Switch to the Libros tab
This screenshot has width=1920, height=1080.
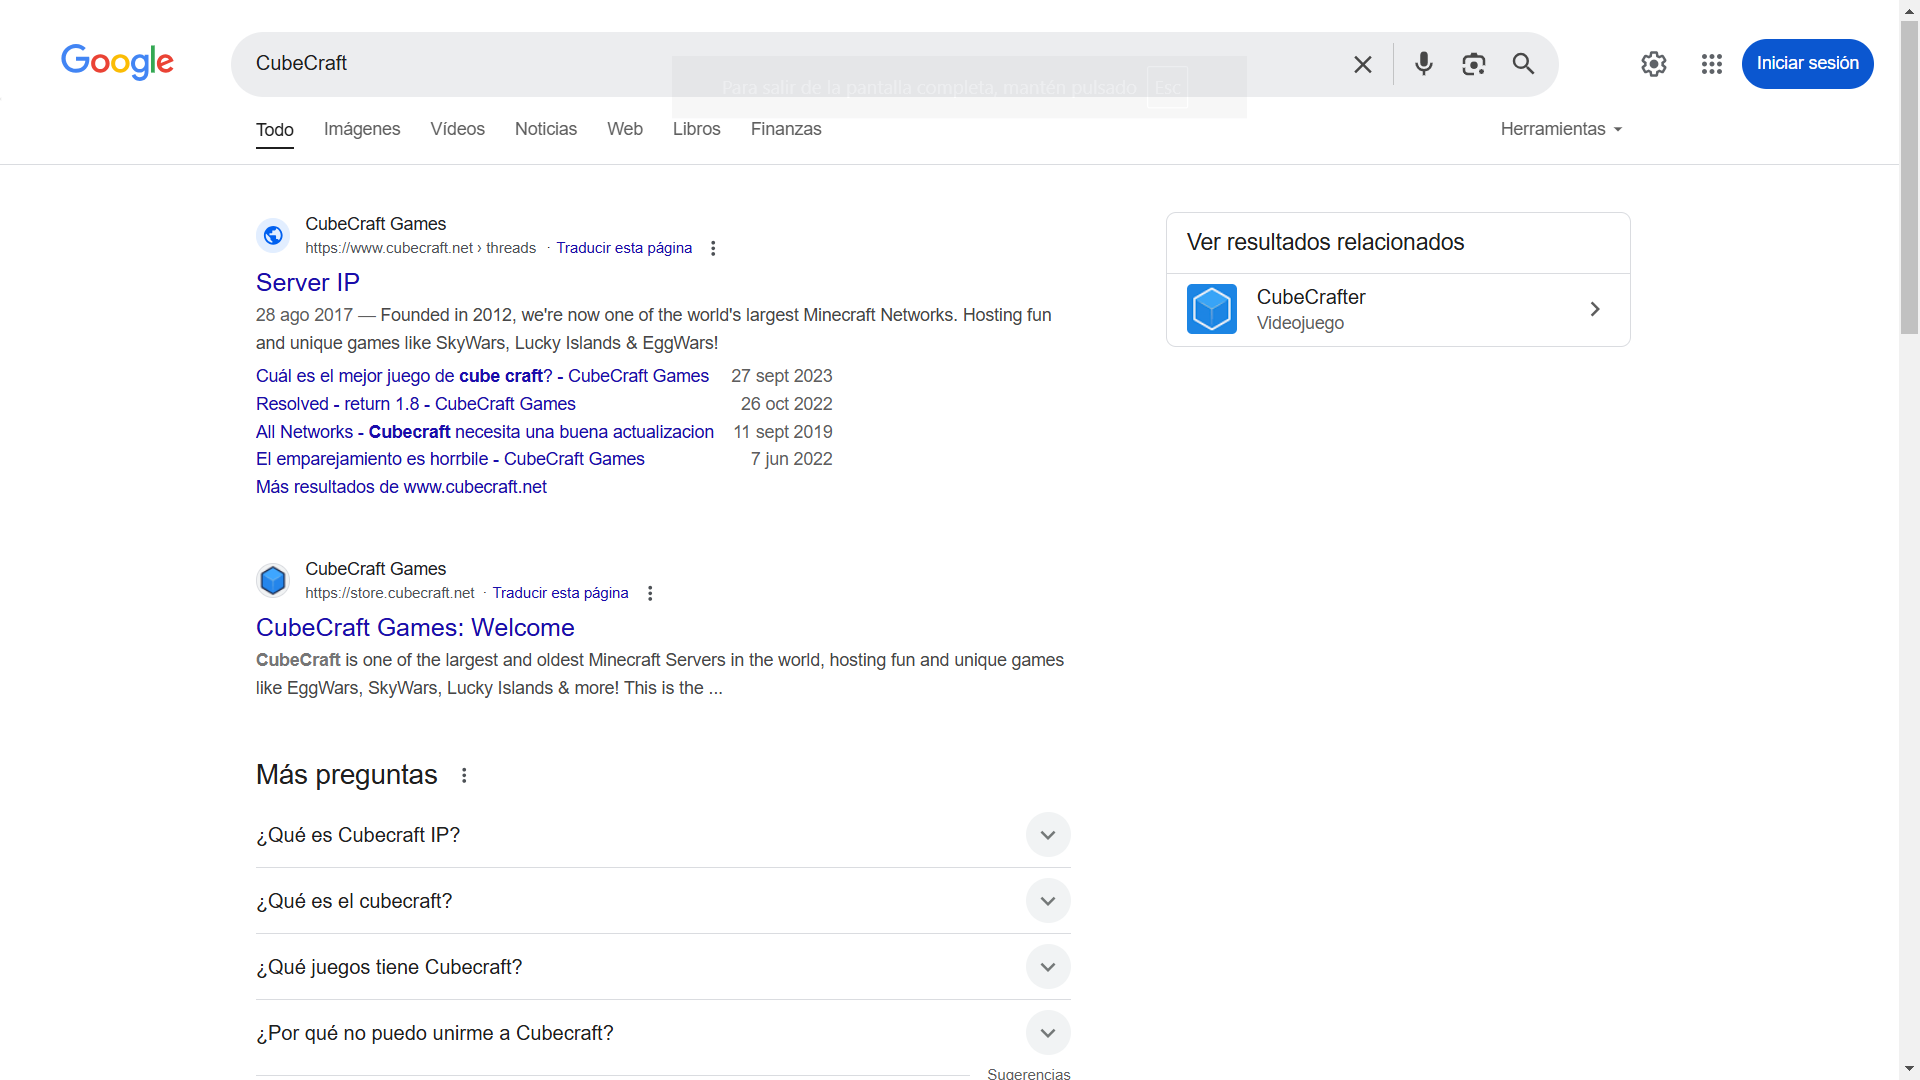pyautogui.click(x=696, y=129)
